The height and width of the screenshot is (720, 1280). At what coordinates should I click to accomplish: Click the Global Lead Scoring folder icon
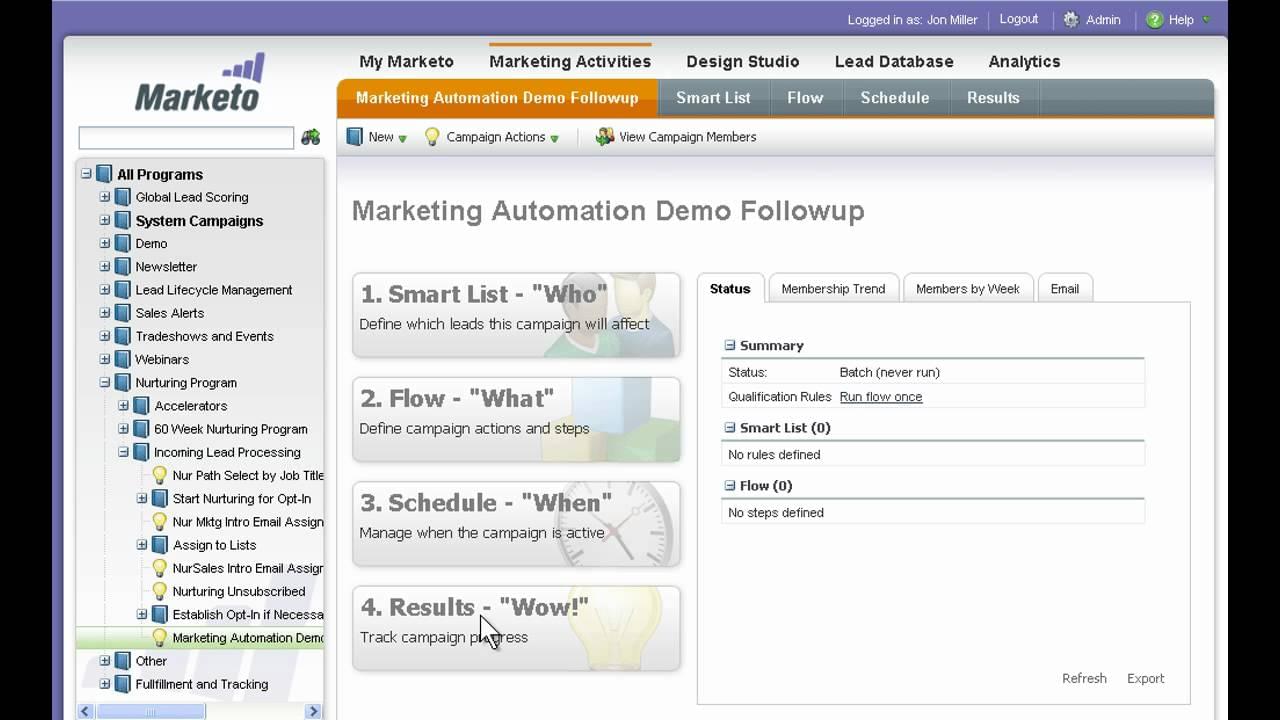(x=123, y=197)
